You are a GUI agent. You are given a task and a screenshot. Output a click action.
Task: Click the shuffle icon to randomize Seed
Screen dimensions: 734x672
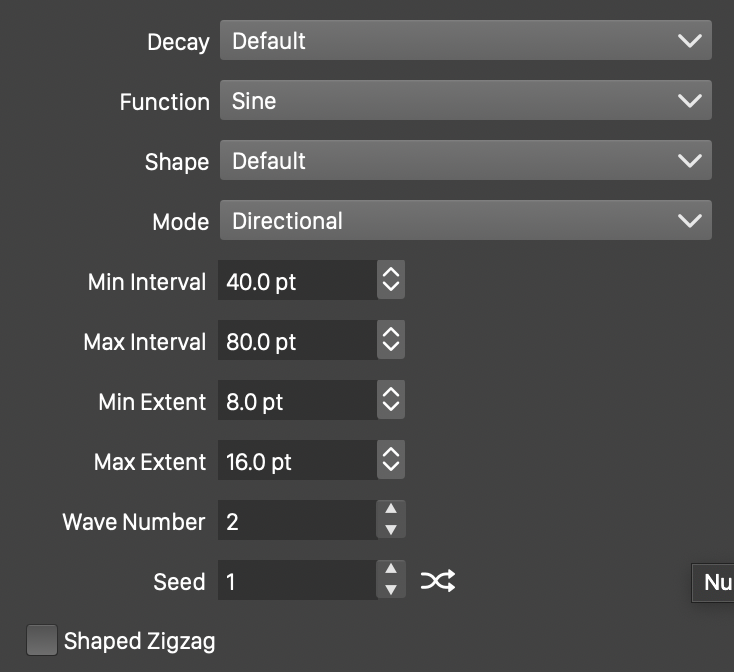438,581
